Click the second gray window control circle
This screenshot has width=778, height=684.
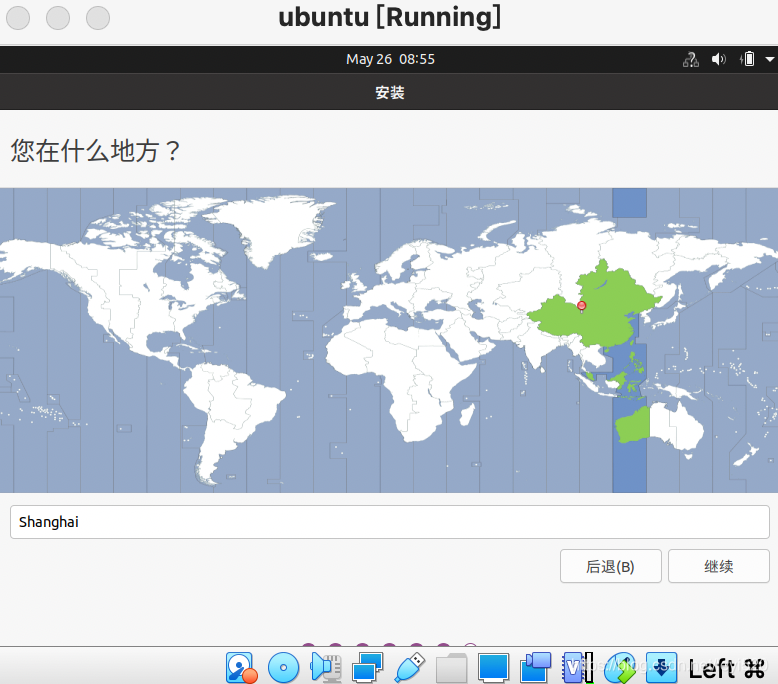point(58,18)
